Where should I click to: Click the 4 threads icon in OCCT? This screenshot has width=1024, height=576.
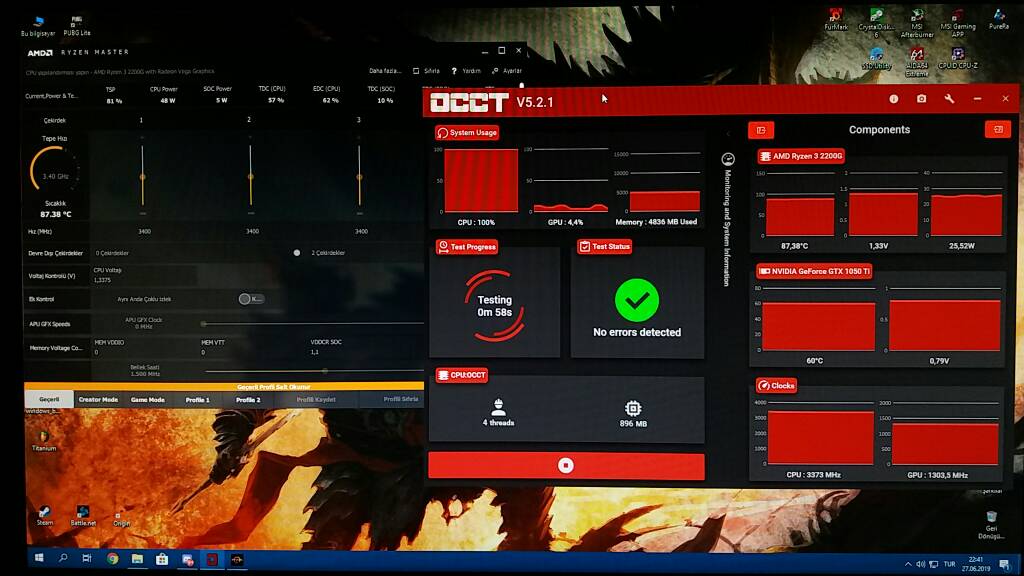coord(498,407)
